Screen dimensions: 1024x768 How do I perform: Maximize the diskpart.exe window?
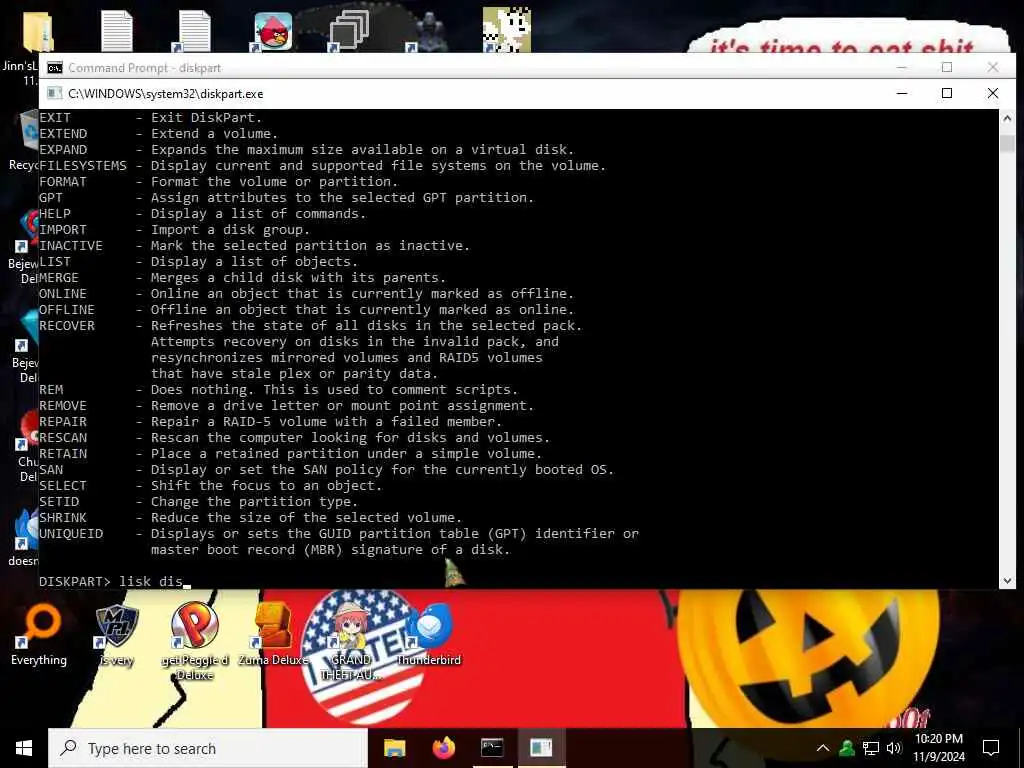pos(947,93)
